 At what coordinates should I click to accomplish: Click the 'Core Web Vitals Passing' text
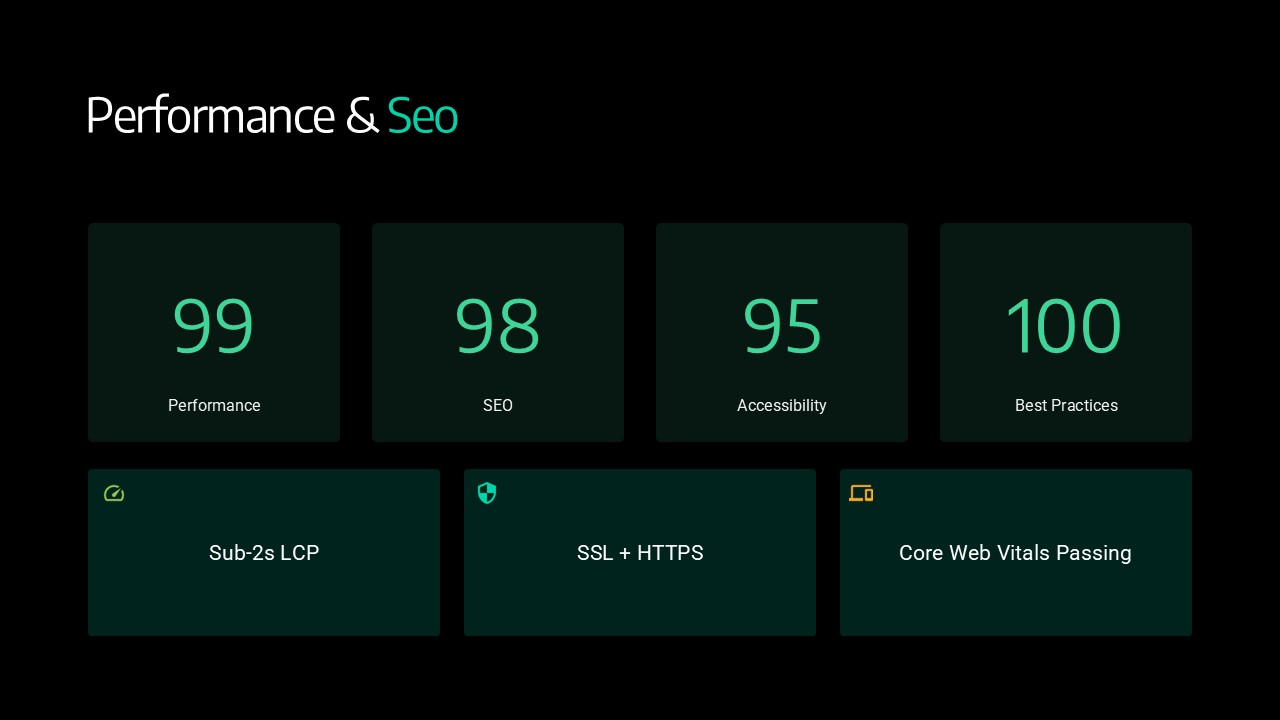[x=1015, y=553]
